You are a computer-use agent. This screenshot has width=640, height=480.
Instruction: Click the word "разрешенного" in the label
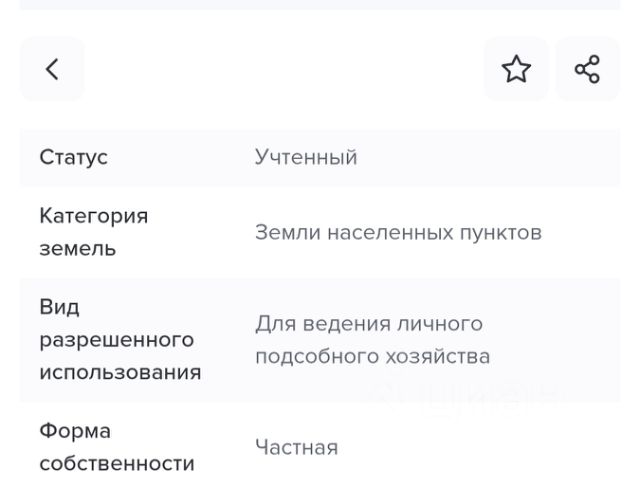[116, 340]
